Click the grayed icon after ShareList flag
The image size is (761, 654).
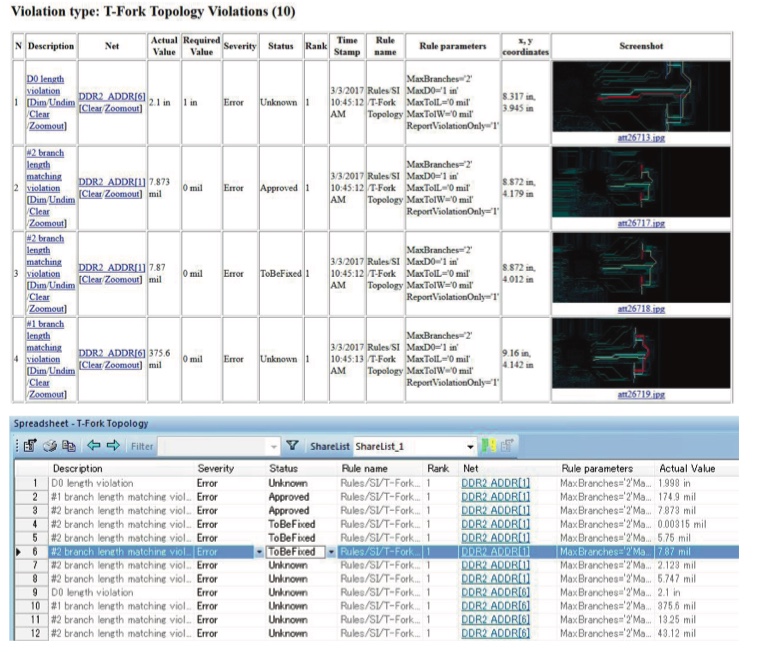(x=507, y=445)
